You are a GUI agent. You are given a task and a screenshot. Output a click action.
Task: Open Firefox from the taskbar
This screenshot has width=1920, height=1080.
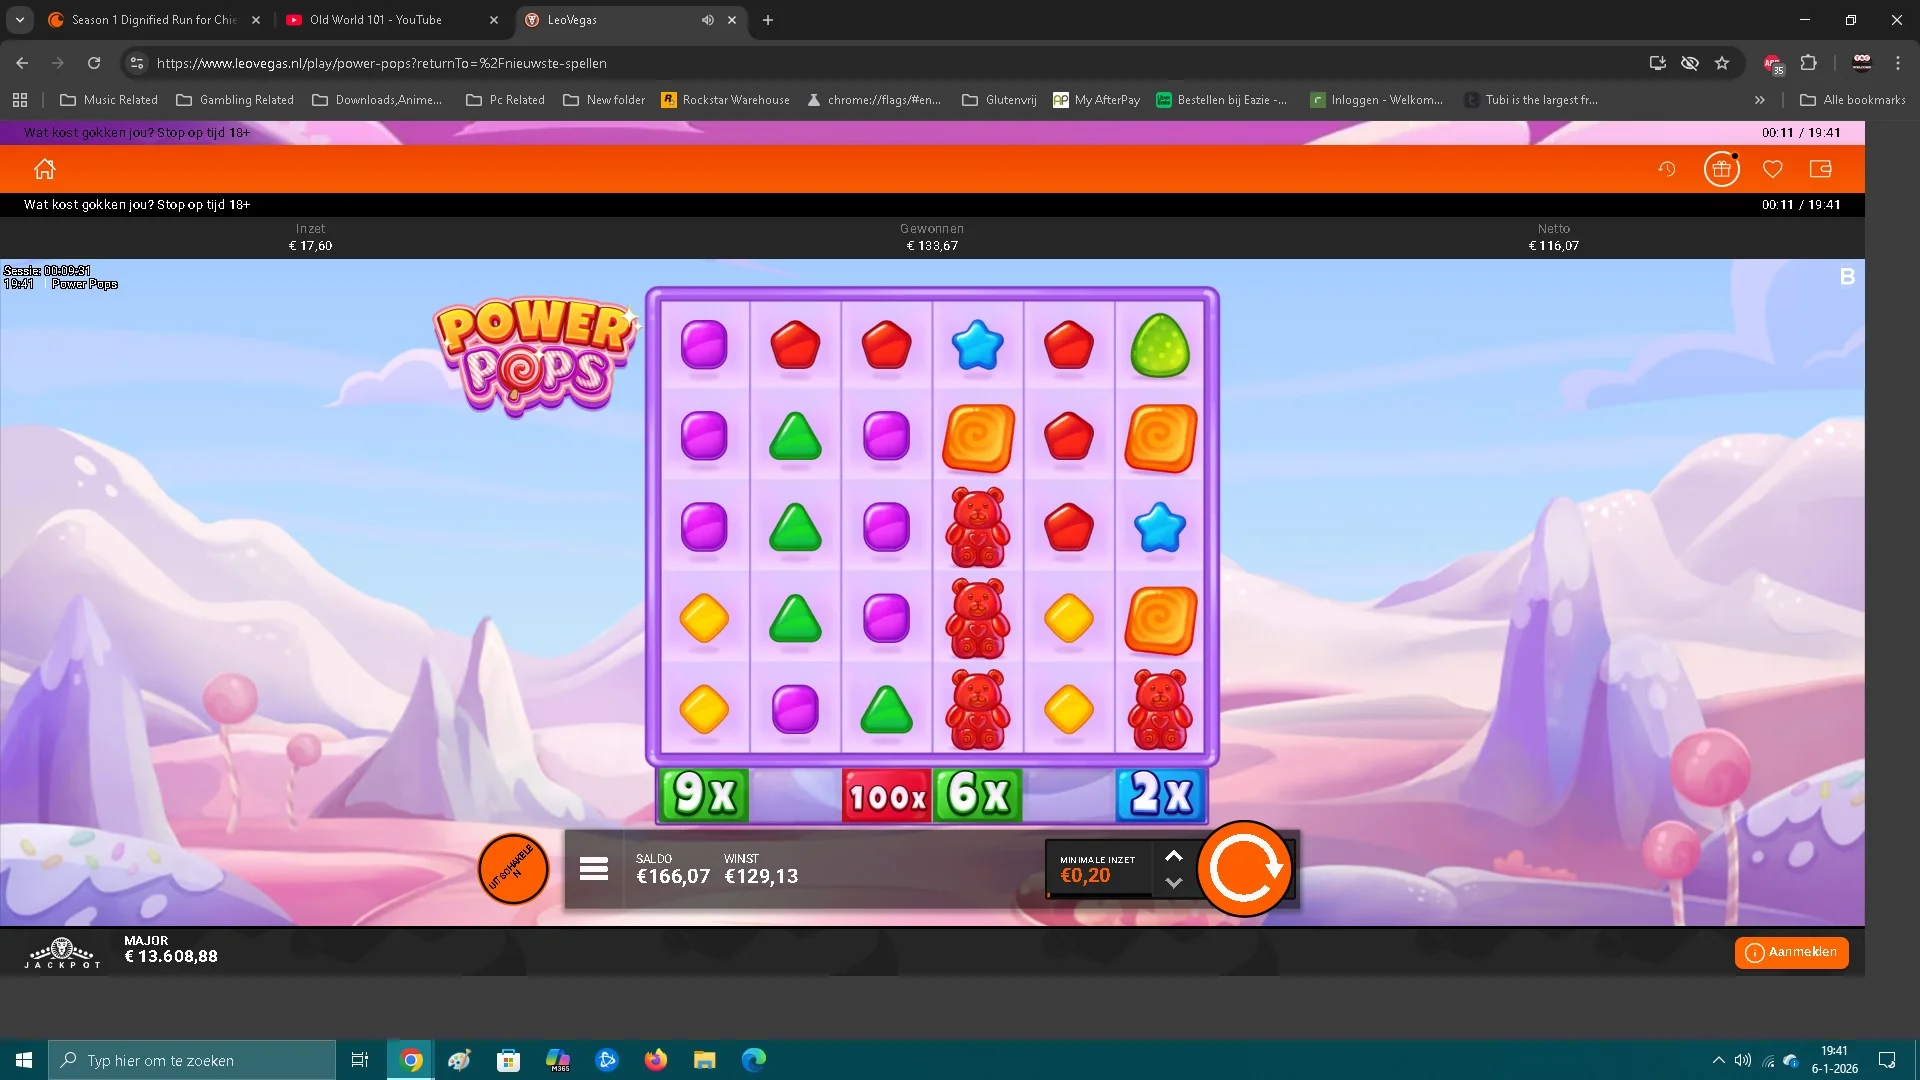click(x=656, y=1060)
